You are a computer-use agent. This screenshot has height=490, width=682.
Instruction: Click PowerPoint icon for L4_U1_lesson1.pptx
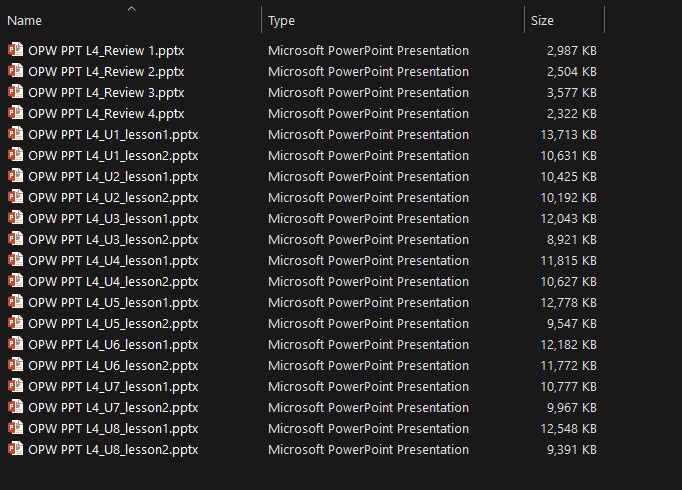click(x=16, y=133)
